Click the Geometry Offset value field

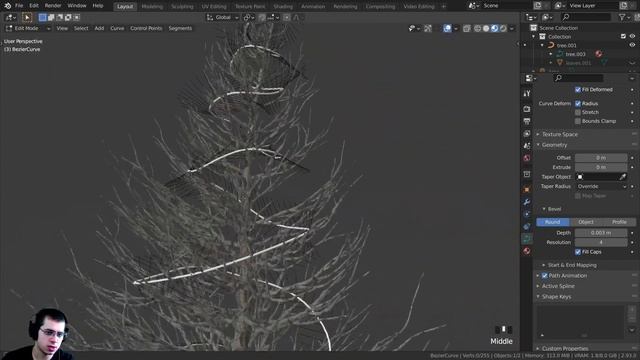point(601,158)
